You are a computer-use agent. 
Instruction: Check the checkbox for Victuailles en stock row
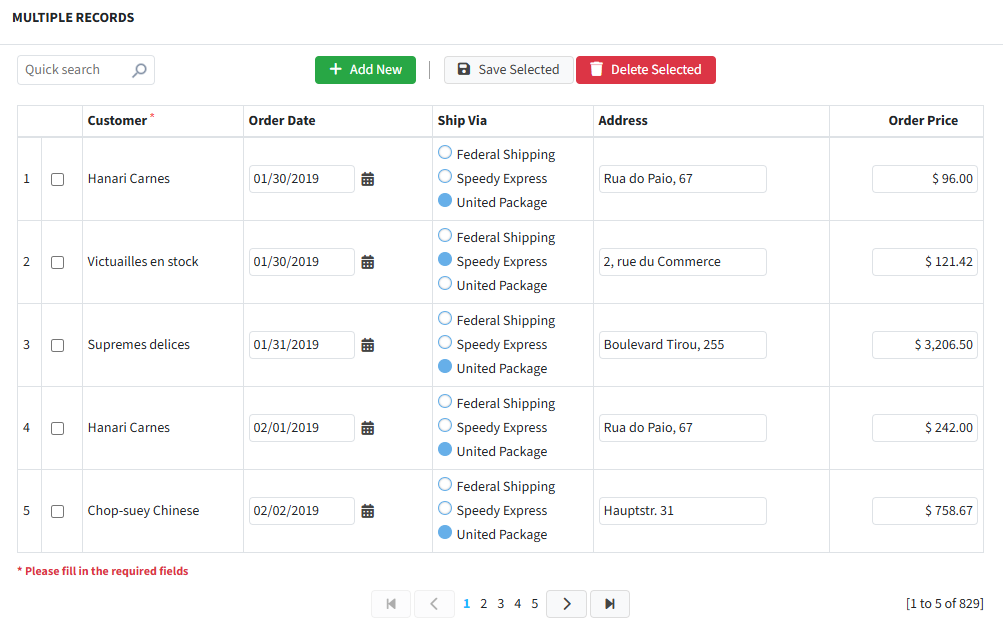tap(57, 262)
